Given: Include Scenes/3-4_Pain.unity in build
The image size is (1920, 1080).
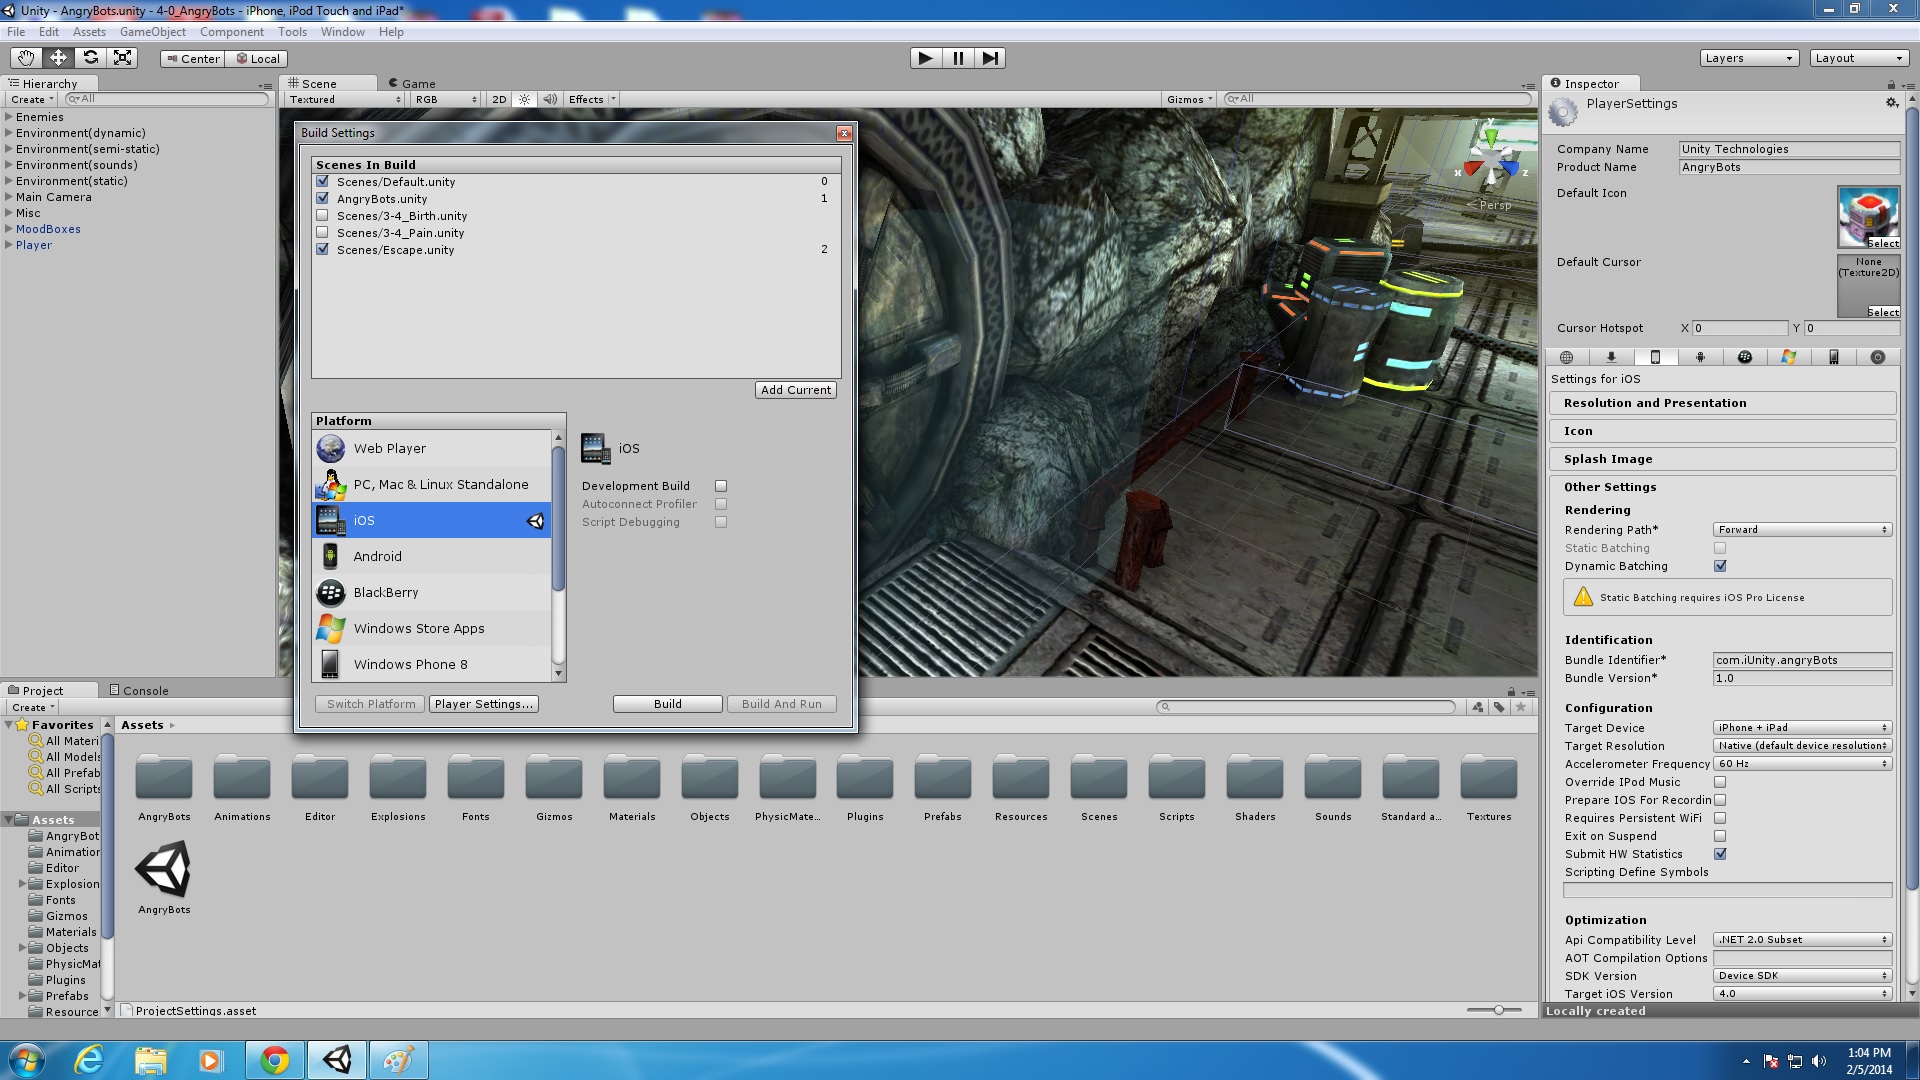Looking at the screenshot, I should [x=322, y=232].
